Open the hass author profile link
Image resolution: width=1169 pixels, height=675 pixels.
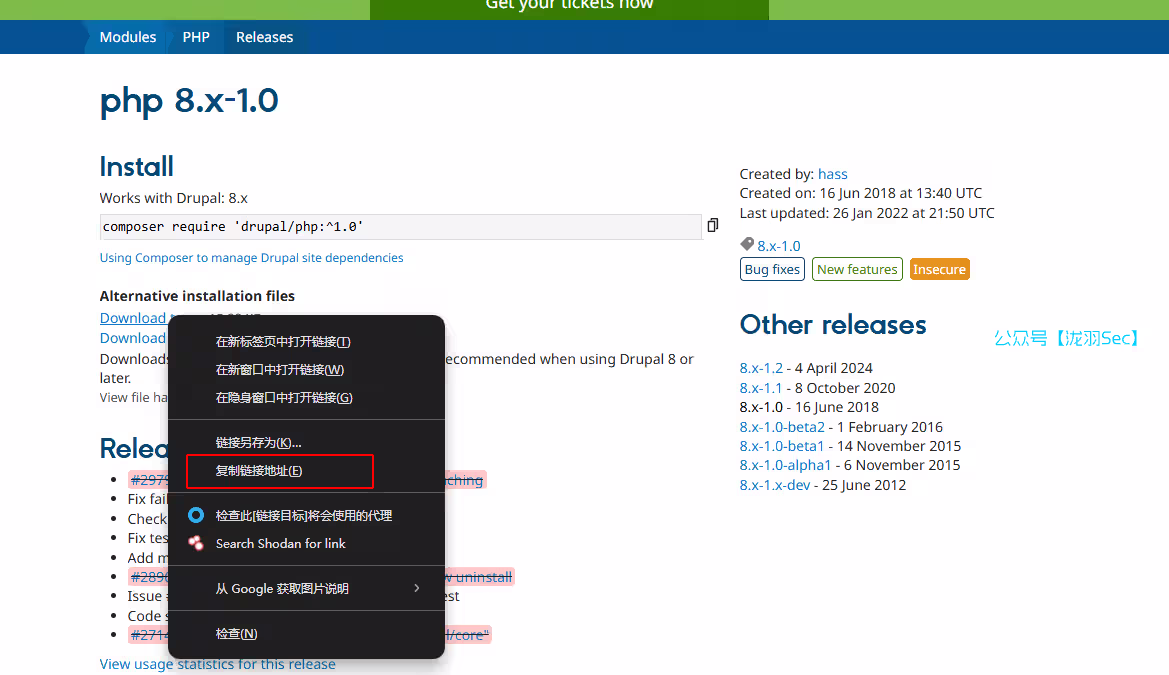coord(832,174)
